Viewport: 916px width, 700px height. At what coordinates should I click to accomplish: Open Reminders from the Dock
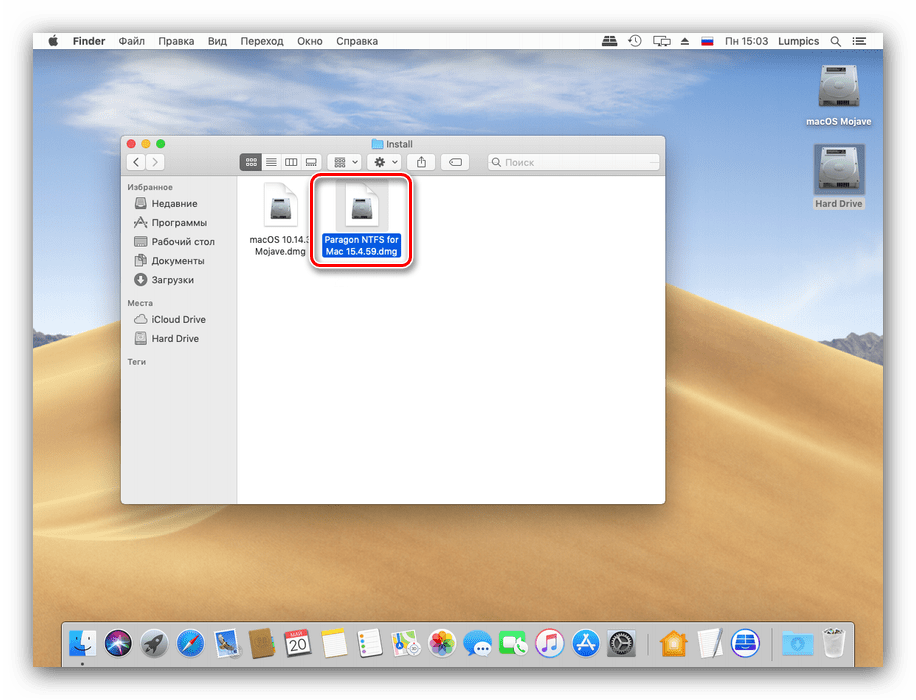(x=370, y=644)
